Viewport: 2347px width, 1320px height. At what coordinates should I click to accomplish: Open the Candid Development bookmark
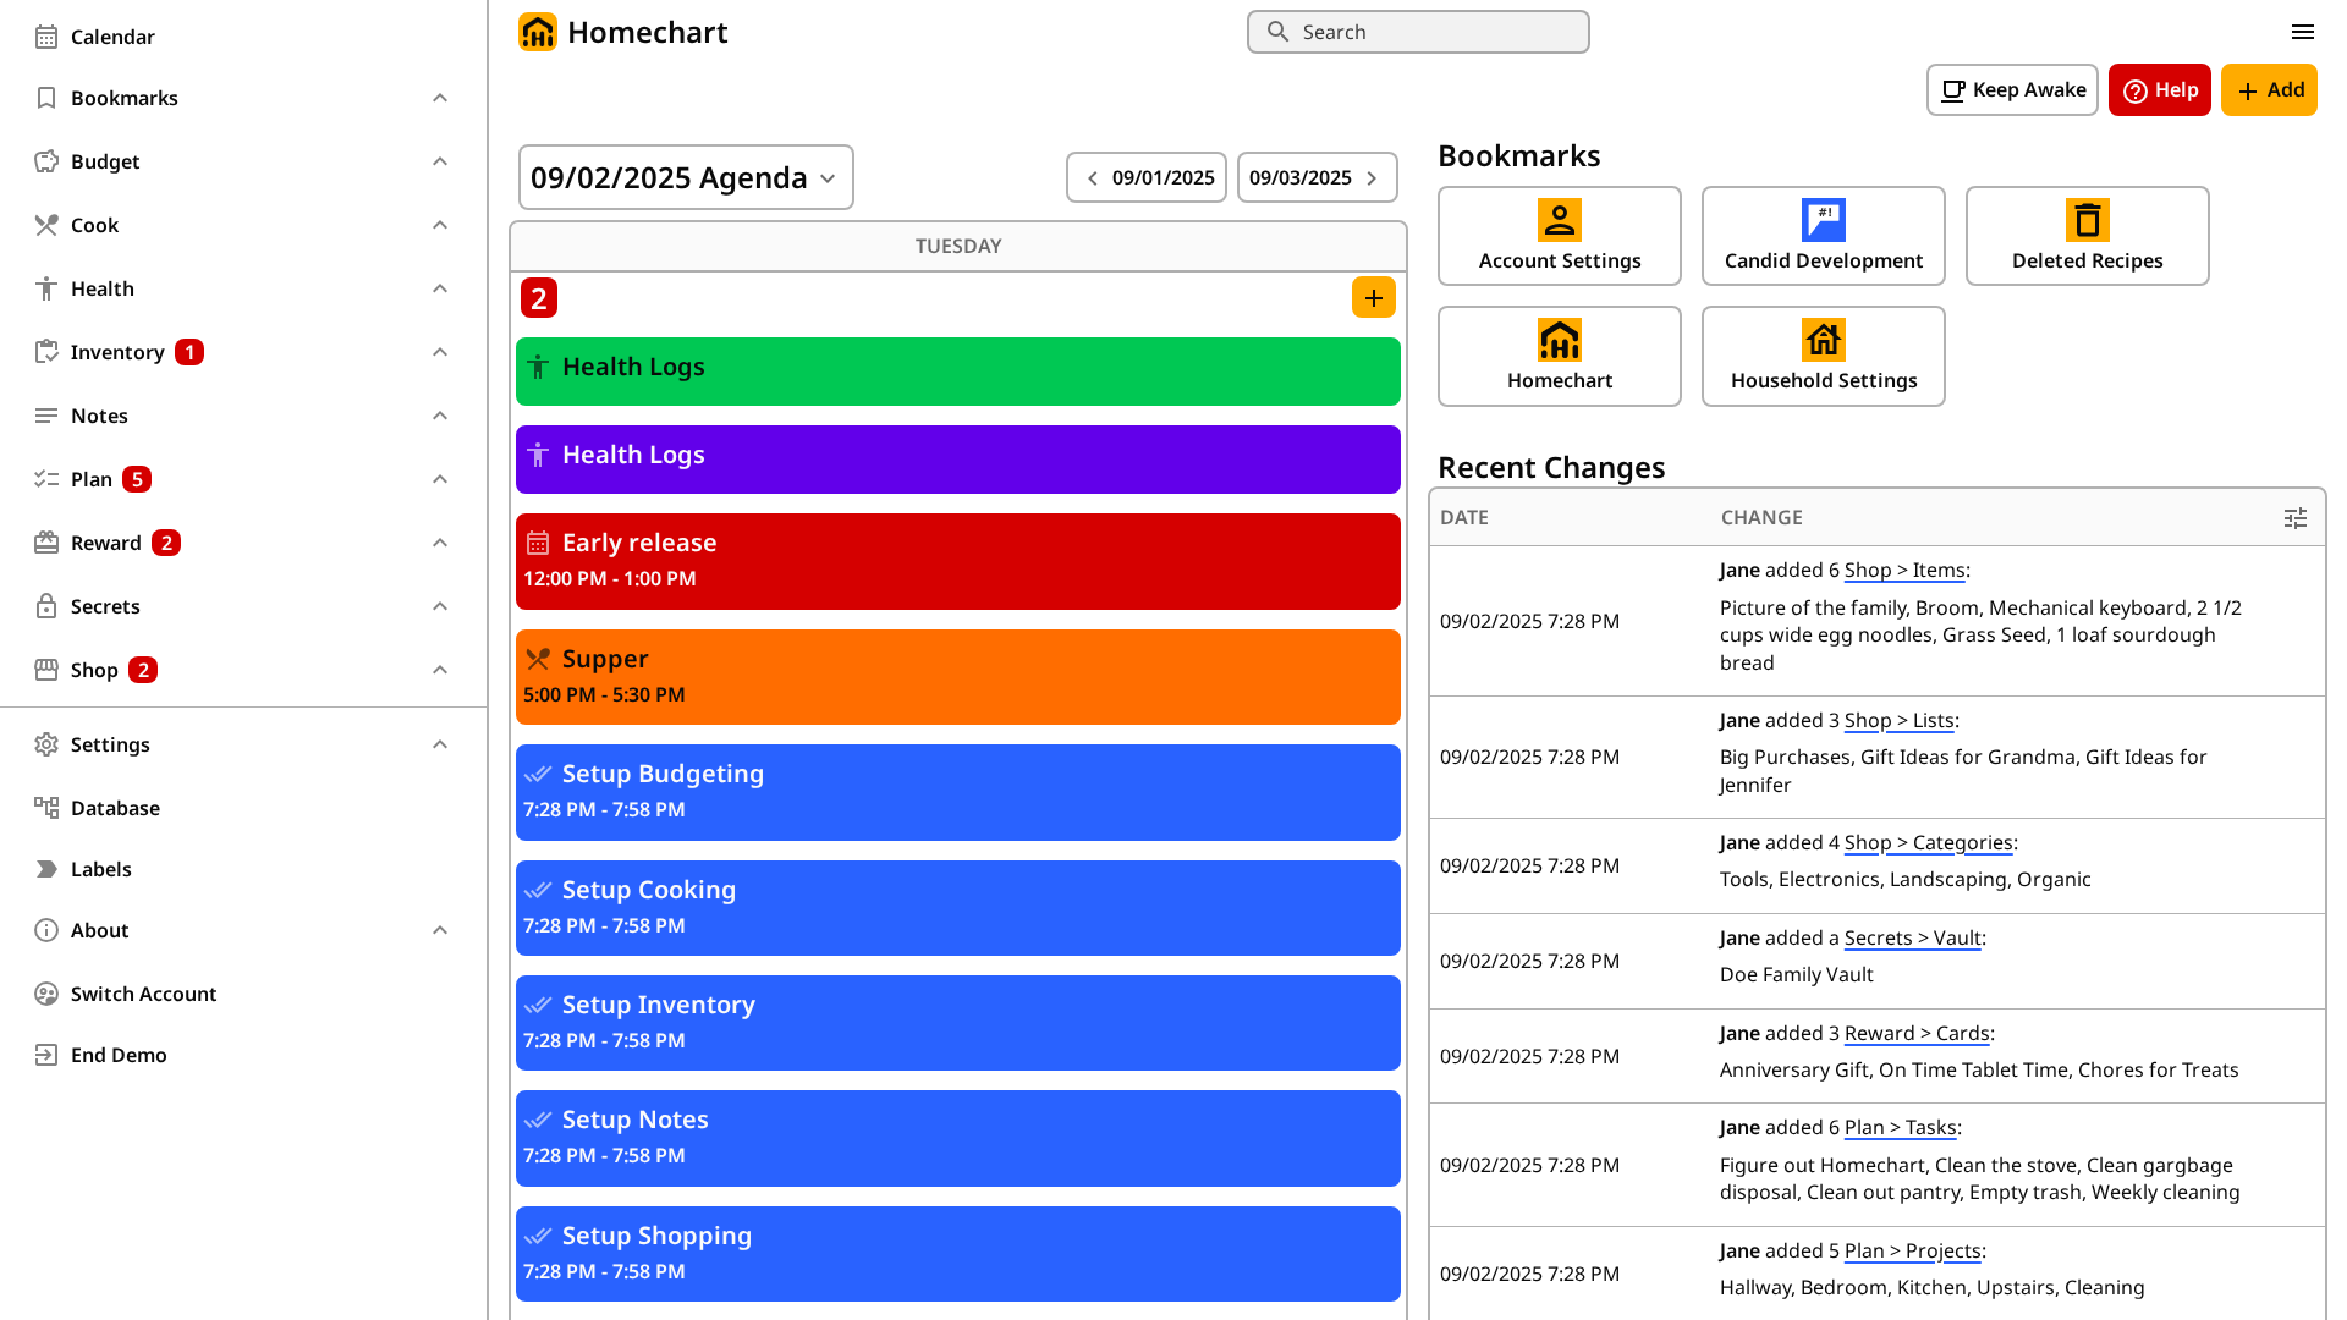coord(1823,236)
